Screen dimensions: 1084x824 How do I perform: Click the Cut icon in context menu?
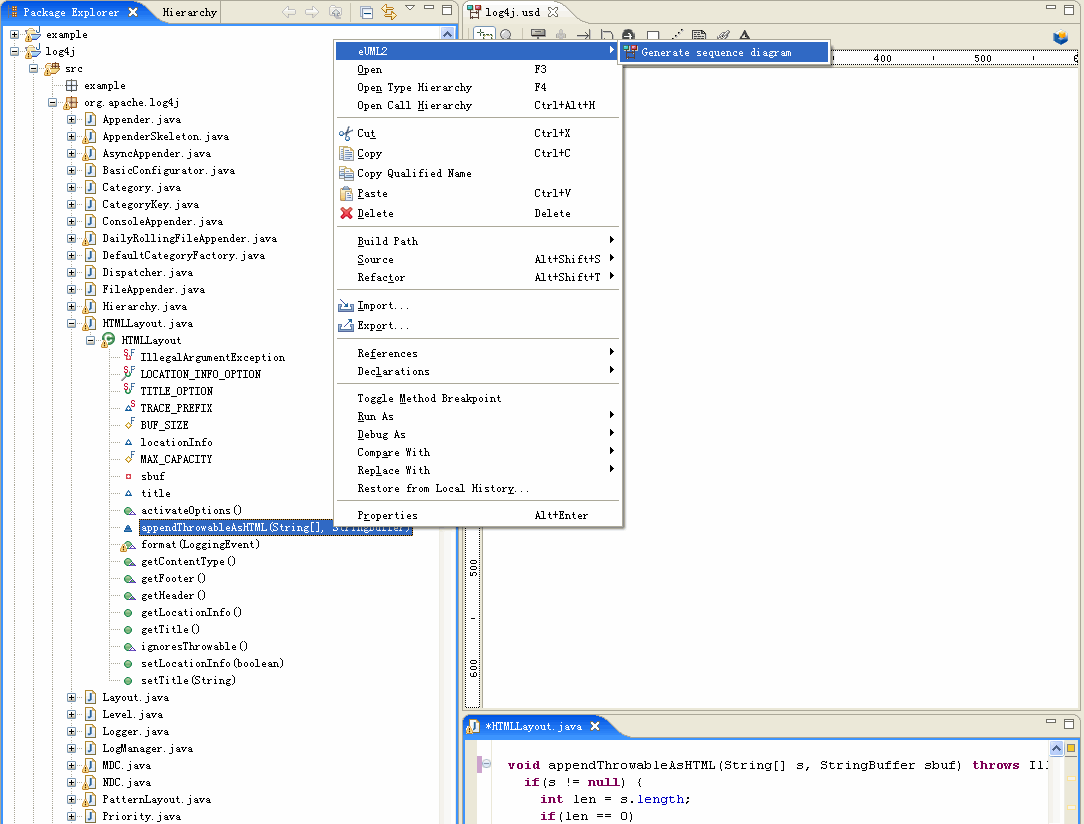tap(346, 133)
